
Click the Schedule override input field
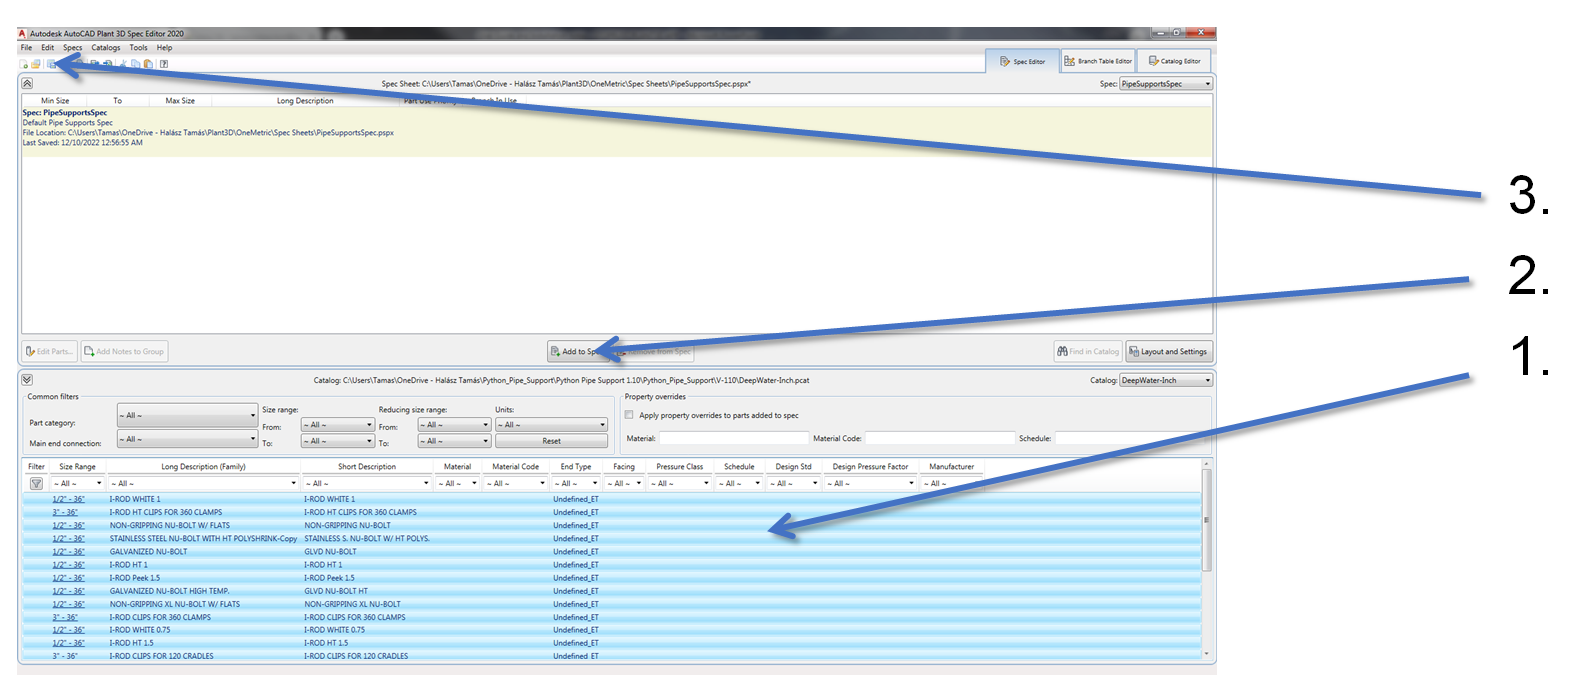click(1132, 438)
